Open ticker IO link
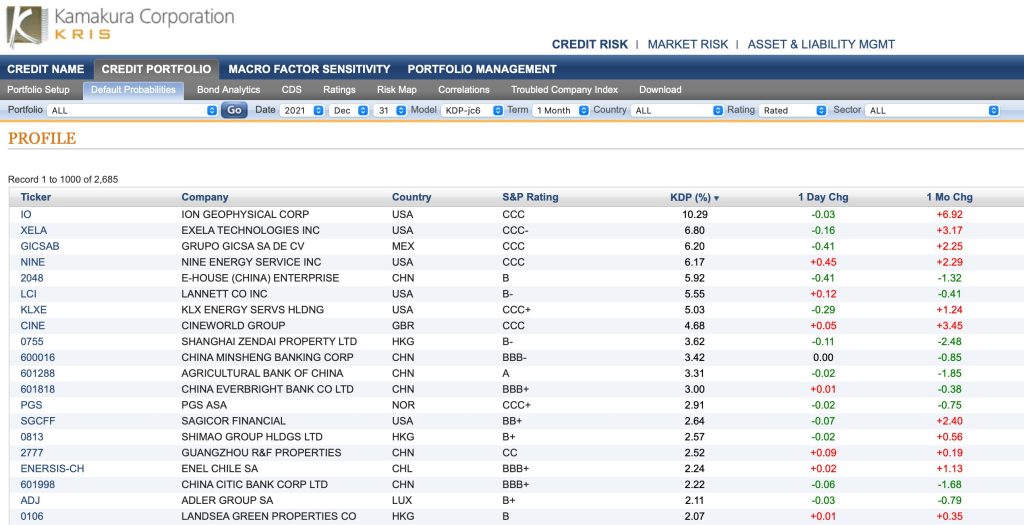The image size is (1024, 525). pos(26,214)
